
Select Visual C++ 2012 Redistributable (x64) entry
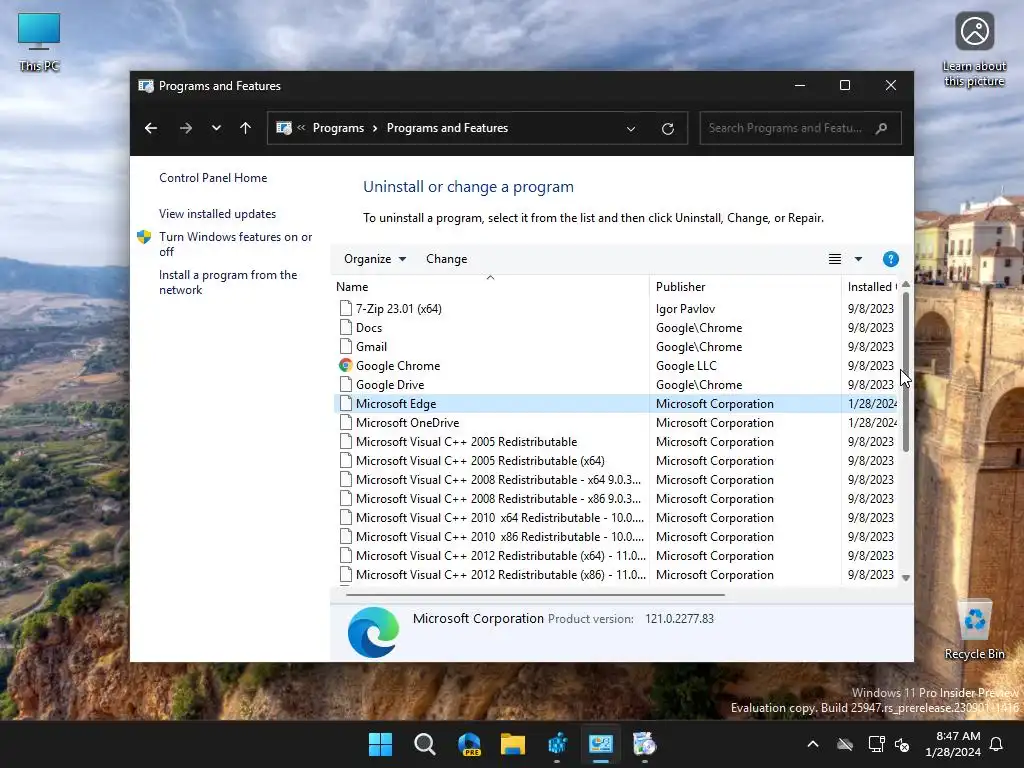501,556
